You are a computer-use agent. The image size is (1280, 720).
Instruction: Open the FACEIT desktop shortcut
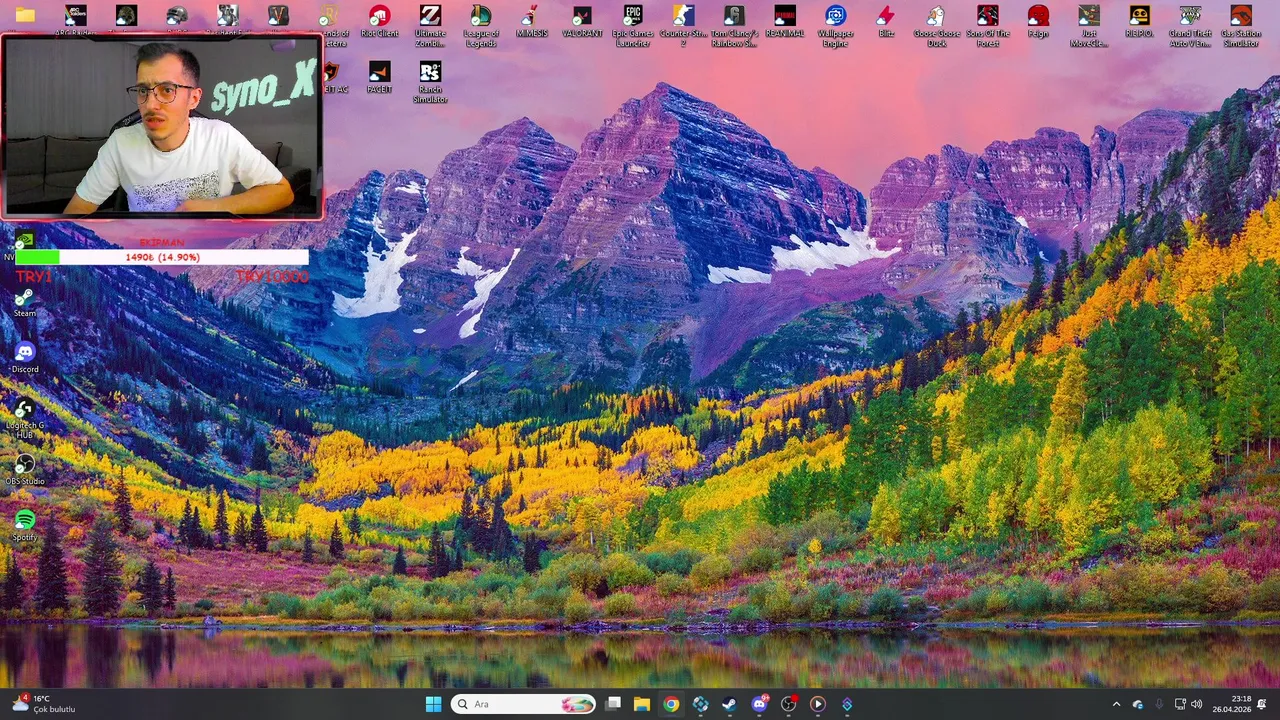click(x=379, y=78)
